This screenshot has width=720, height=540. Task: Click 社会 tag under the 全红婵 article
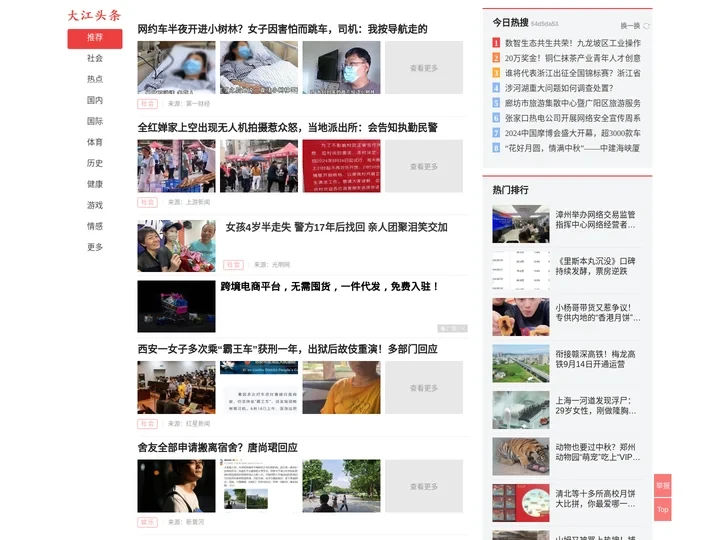click(147, 202)
